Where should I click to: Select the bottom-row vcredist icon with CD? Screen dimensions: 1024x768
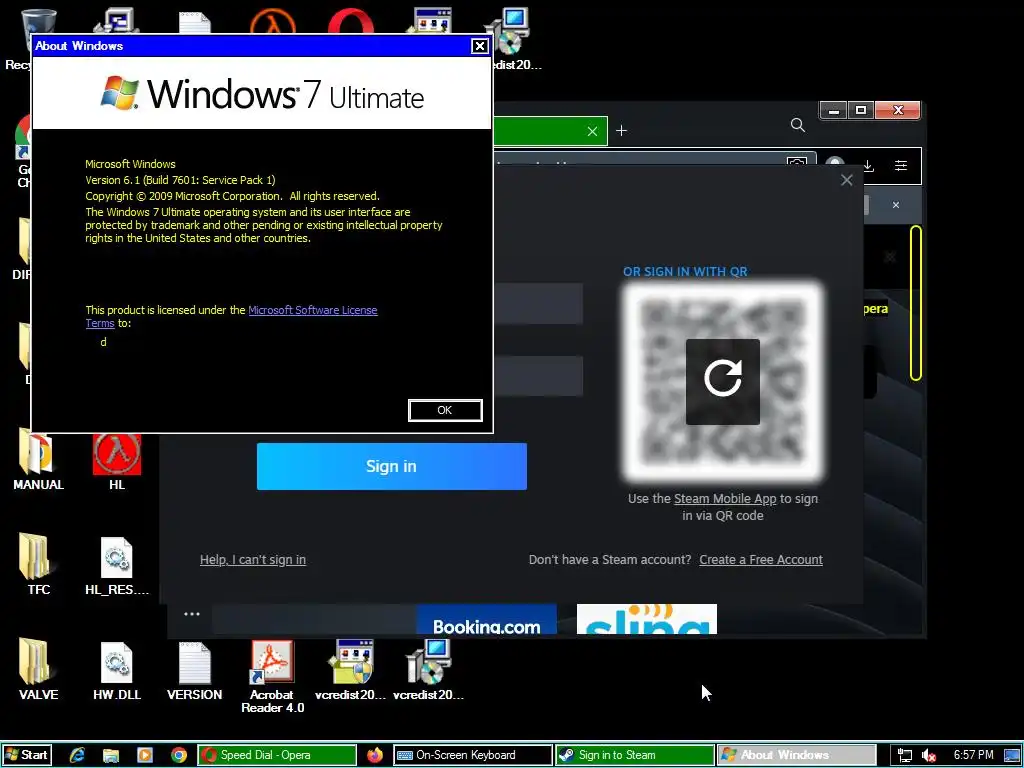pos(428,671)
